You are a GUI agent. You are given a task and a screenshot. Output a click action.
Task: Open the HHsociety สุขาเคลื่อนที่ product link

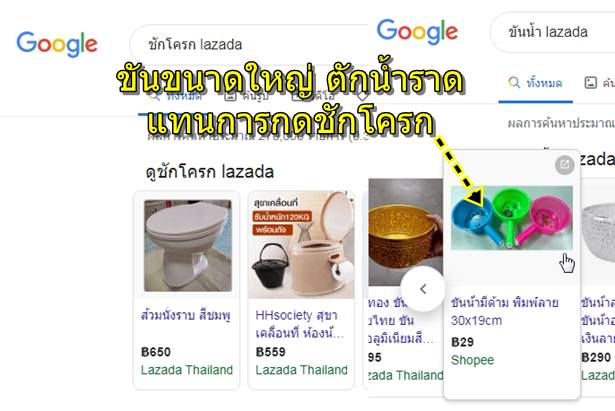tap(300, 324)
